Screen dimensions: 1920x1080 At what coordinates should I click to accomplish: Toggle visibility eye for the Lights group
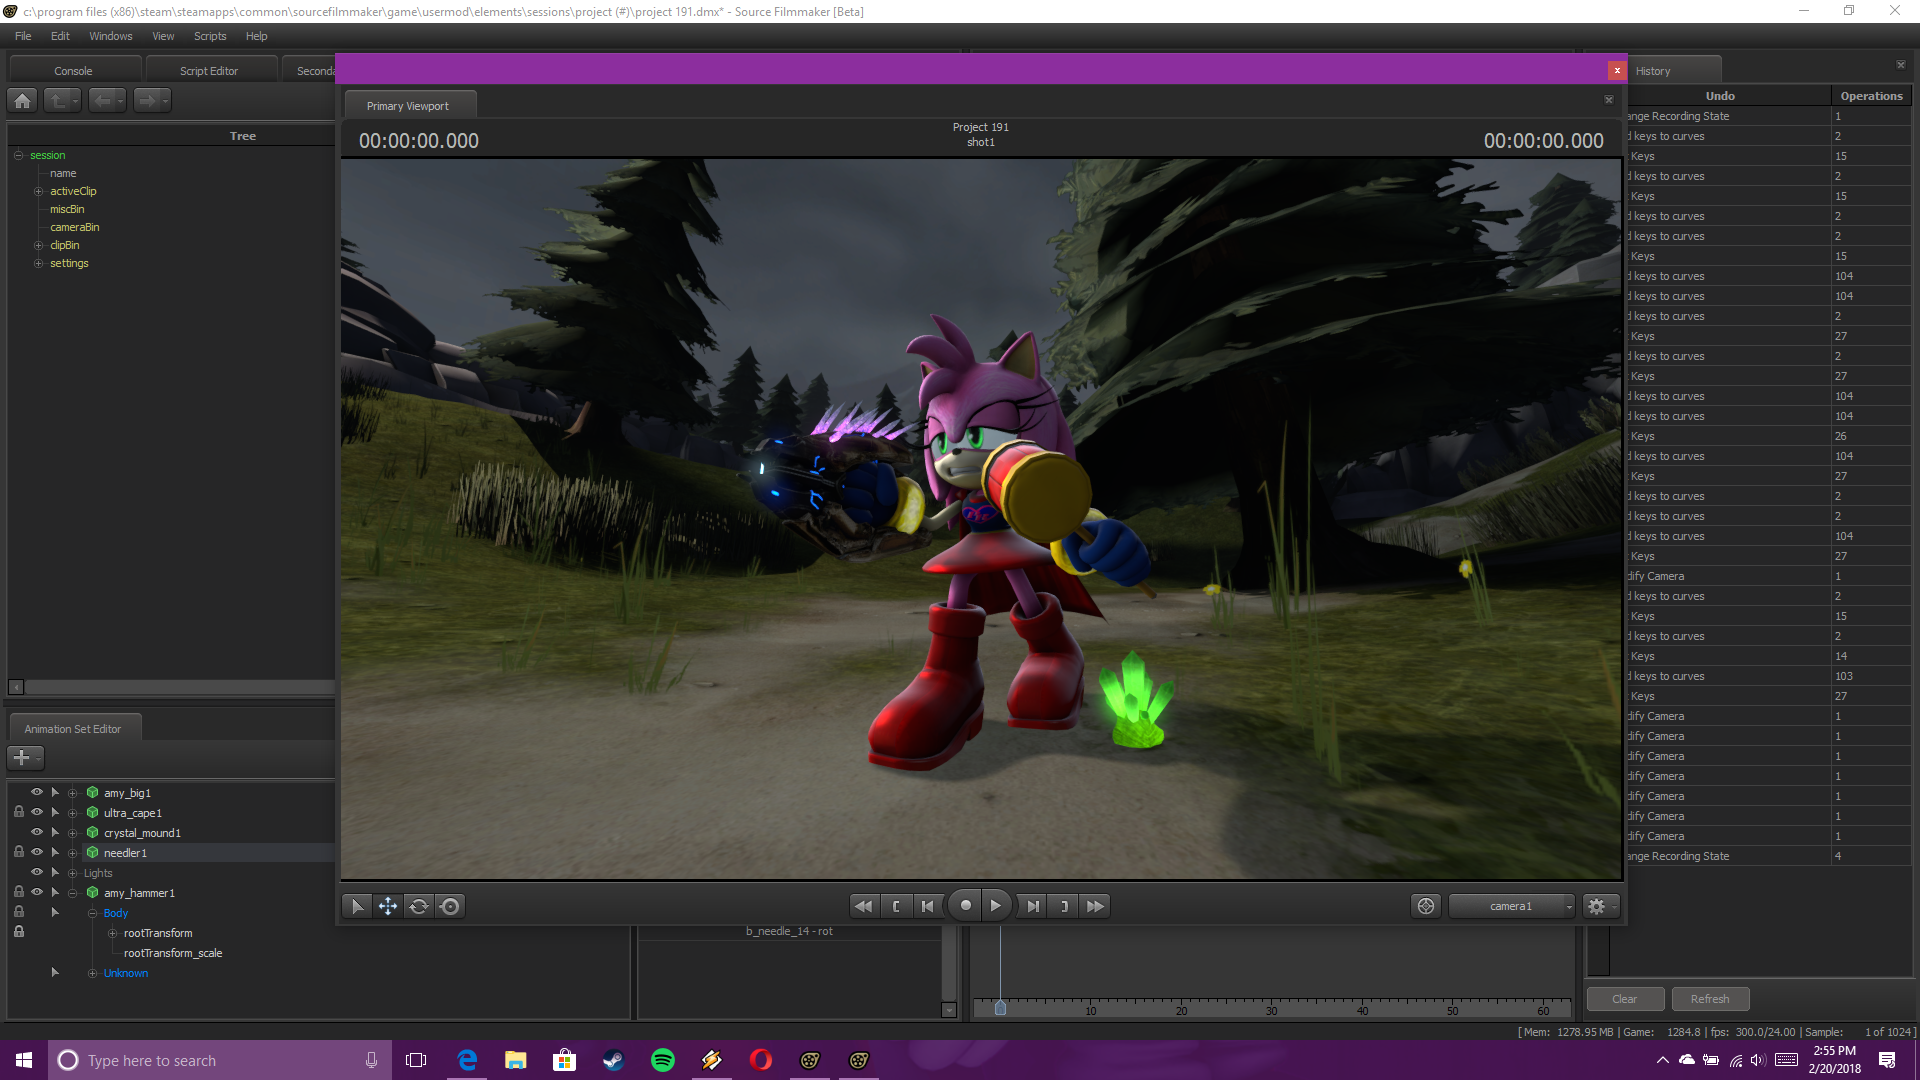coord(37,872)
